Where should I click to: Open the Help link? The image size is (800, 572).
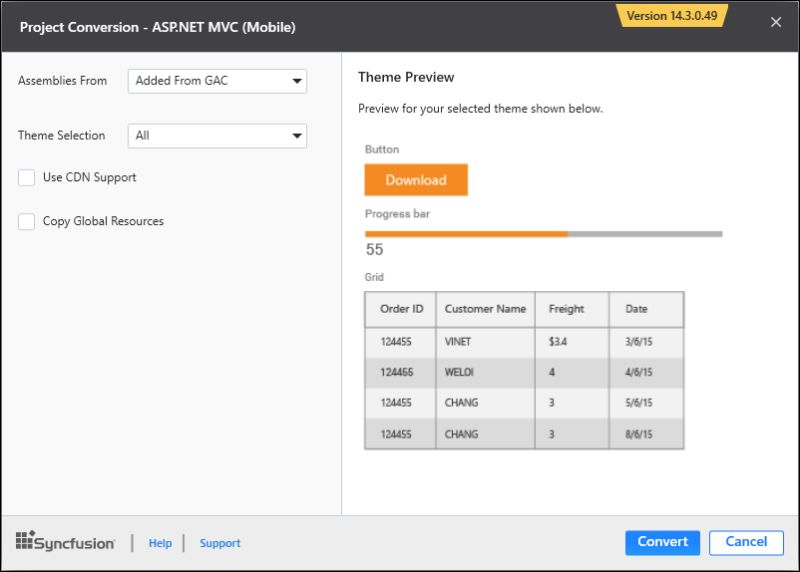click(160, 543)
